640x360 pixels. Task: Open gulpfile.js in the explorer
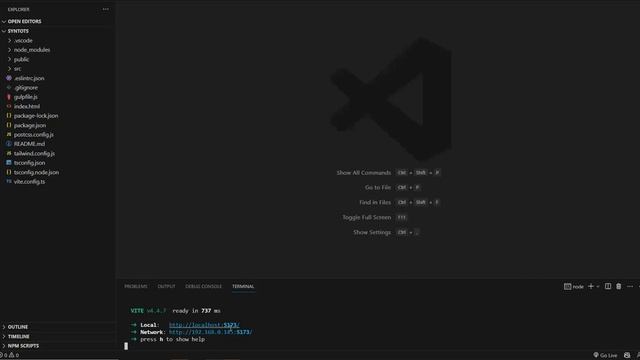[26, 97]
